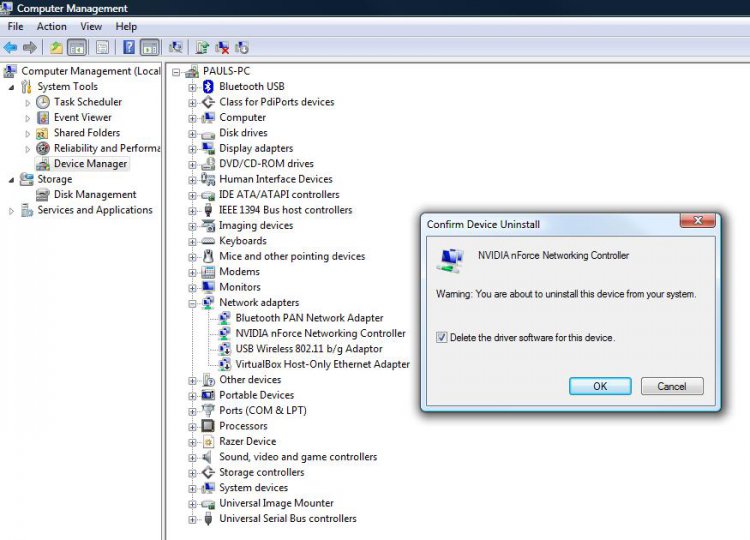This screenshot has width=750, height=540.
Task: Click the blue Help question mark icon
Action: 129,47
